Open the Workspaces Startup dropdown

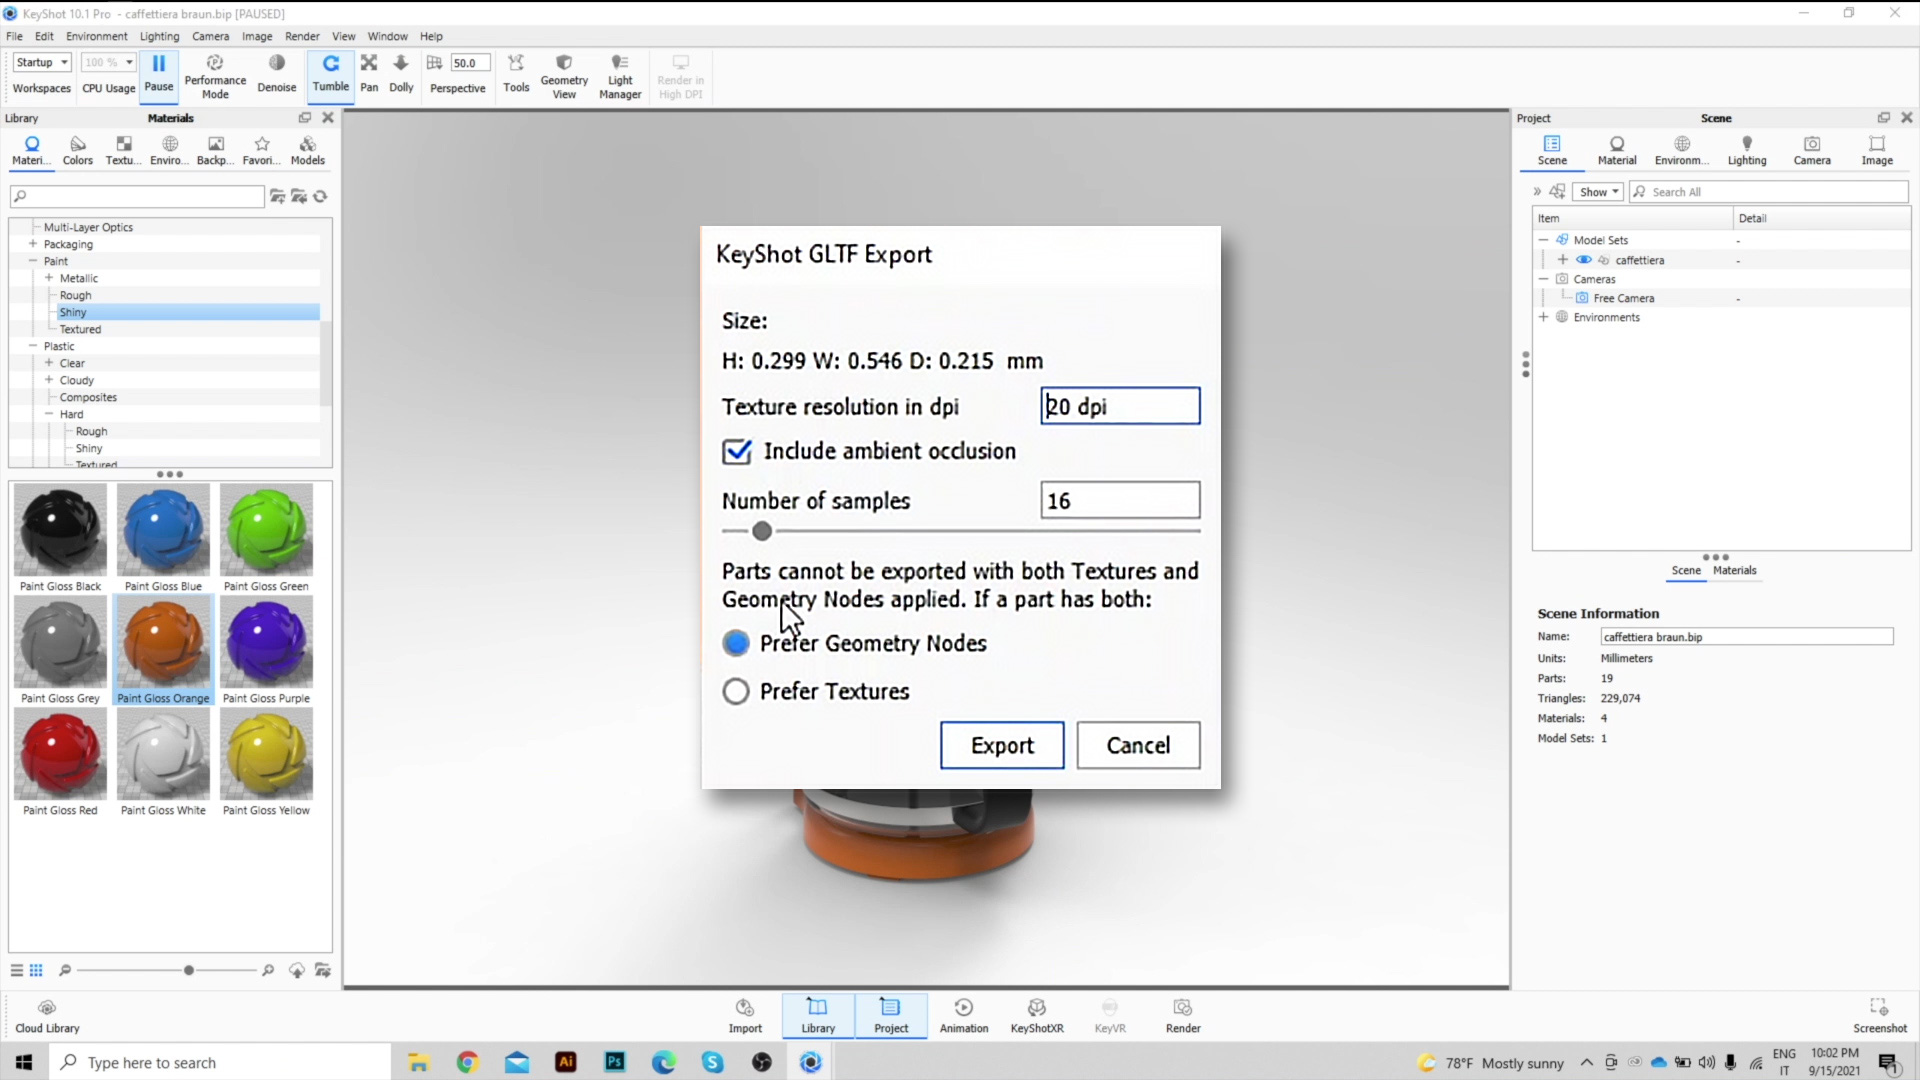click(42, 62)
